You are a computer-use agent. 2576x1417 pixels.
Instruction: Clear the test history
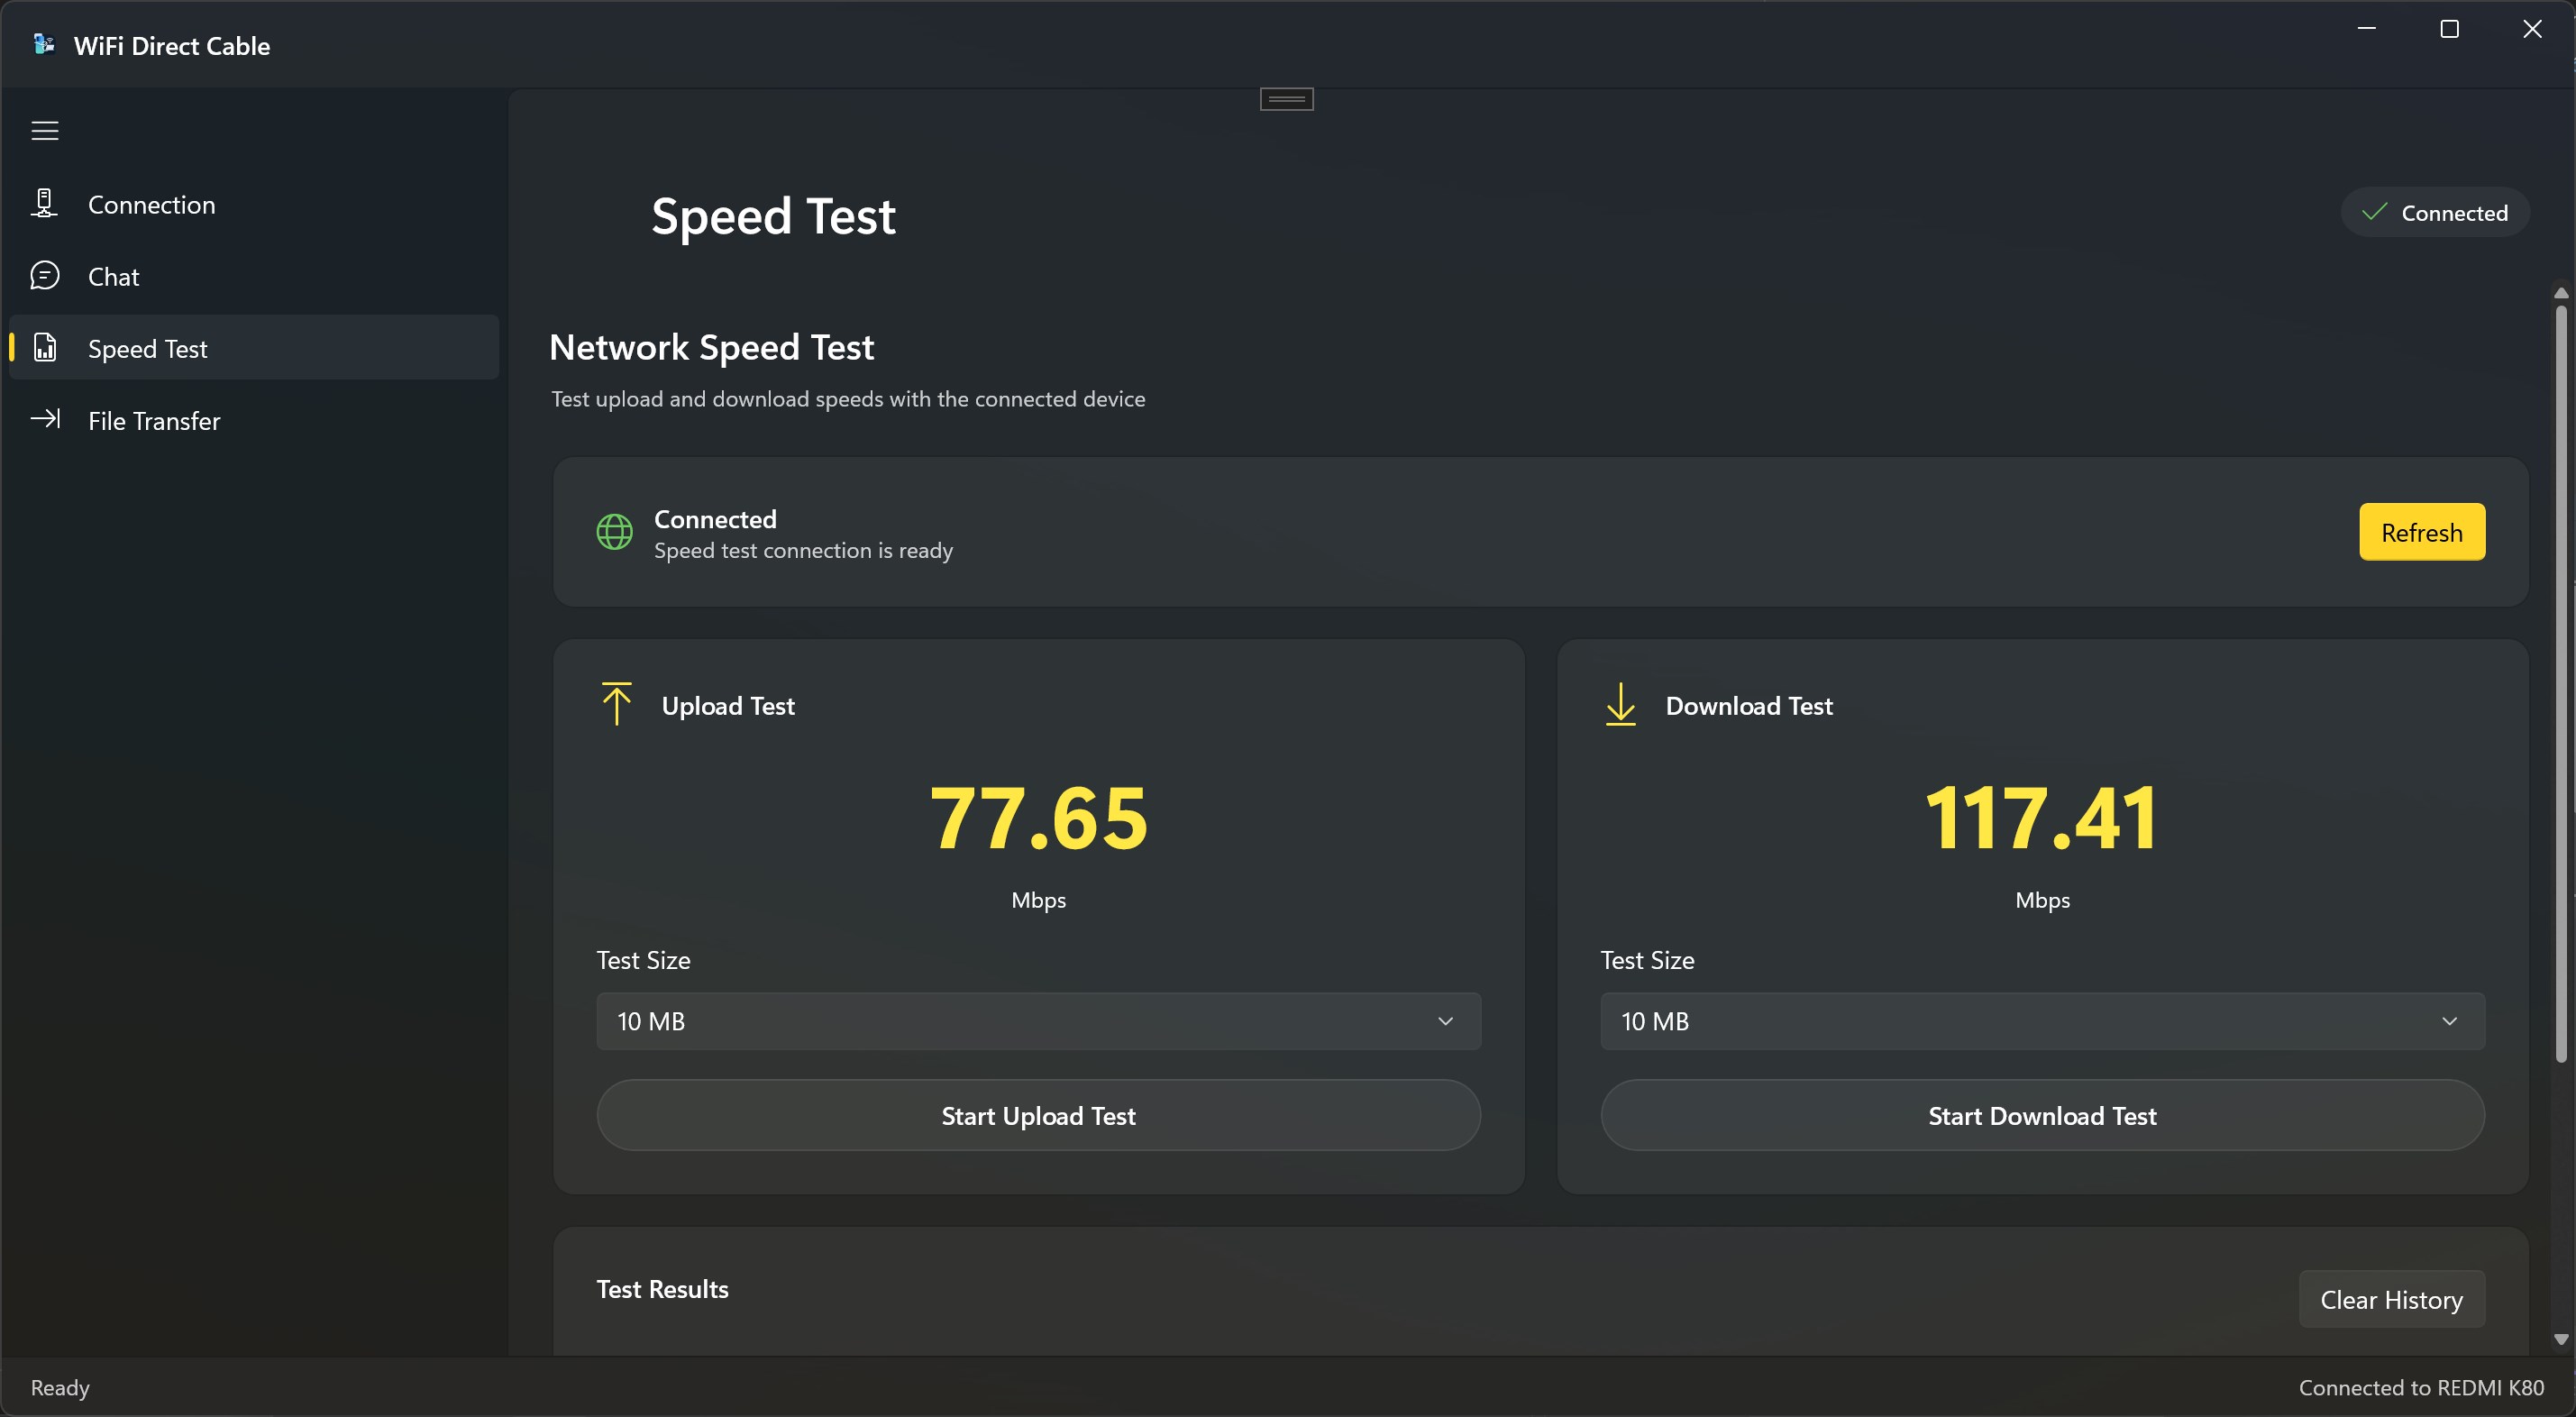click(x=2391, y=1299)
